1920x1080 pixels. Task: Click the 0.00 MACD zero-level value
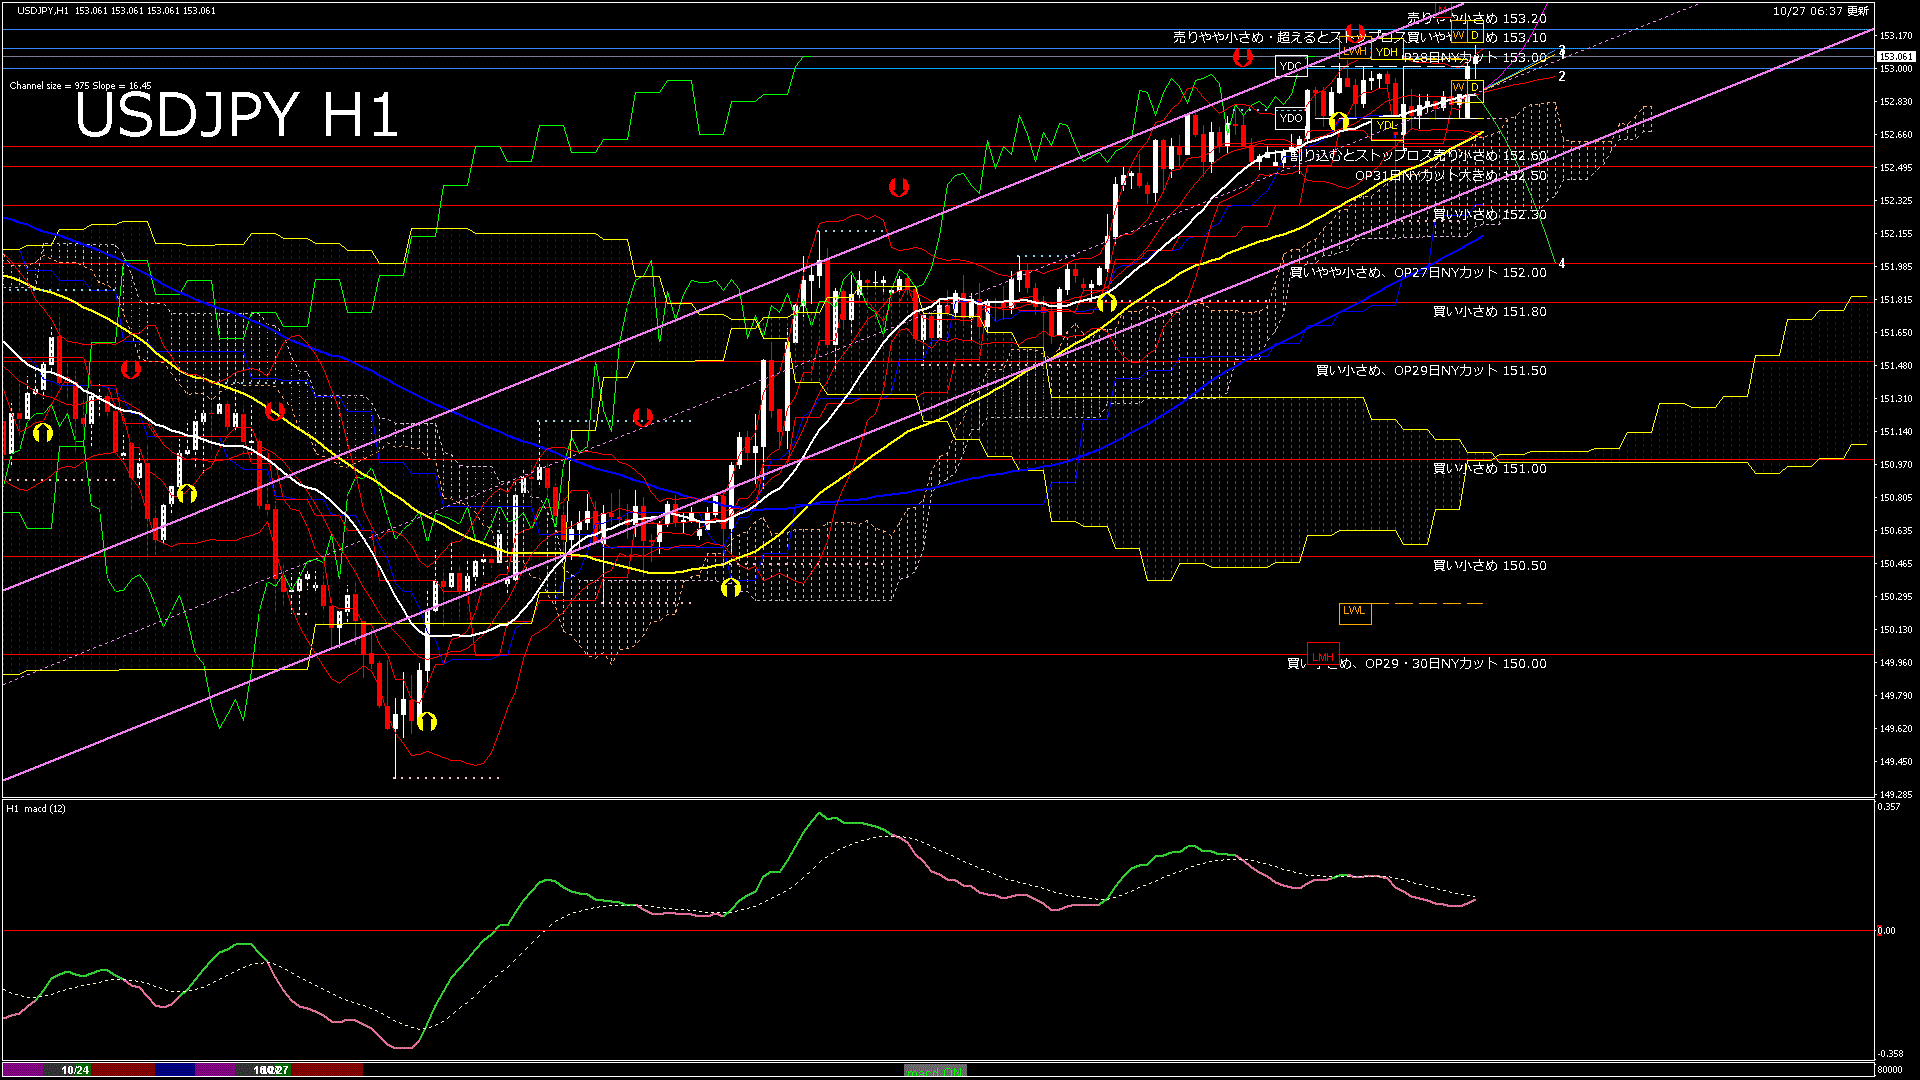1886,931
